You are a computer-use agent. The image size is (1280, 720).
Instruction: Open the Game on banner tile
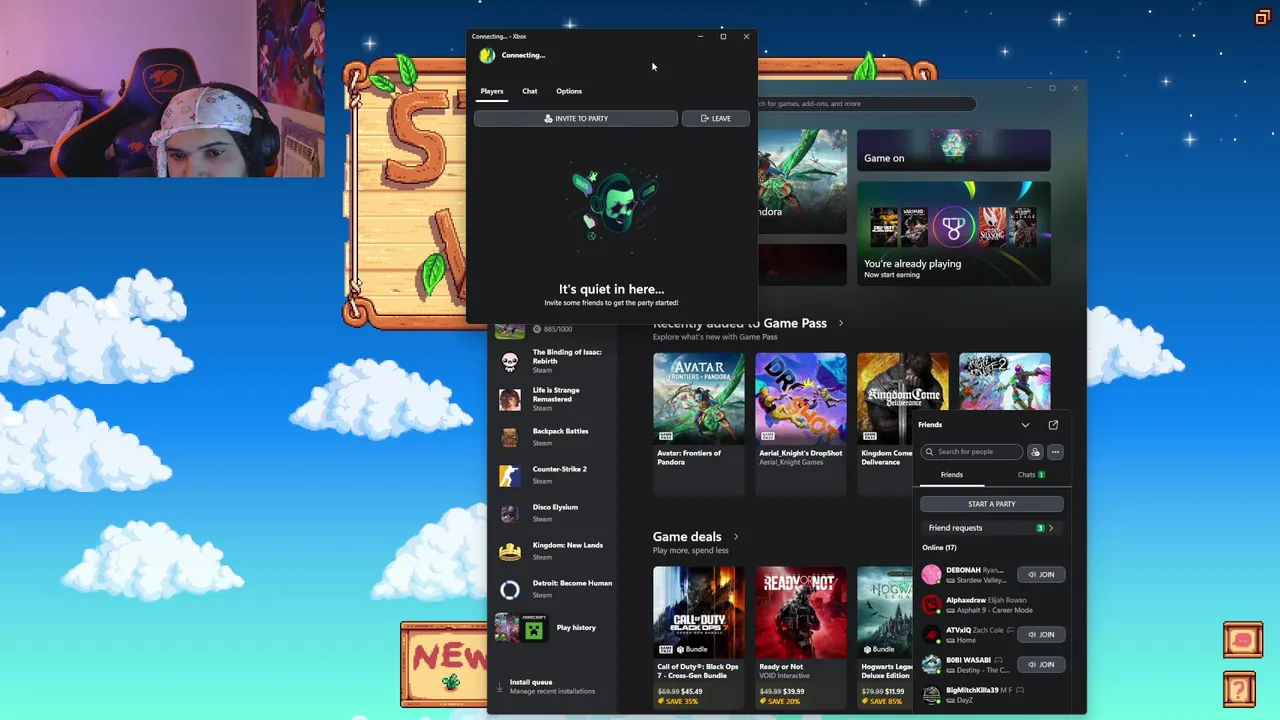click(x=954, y=150)
